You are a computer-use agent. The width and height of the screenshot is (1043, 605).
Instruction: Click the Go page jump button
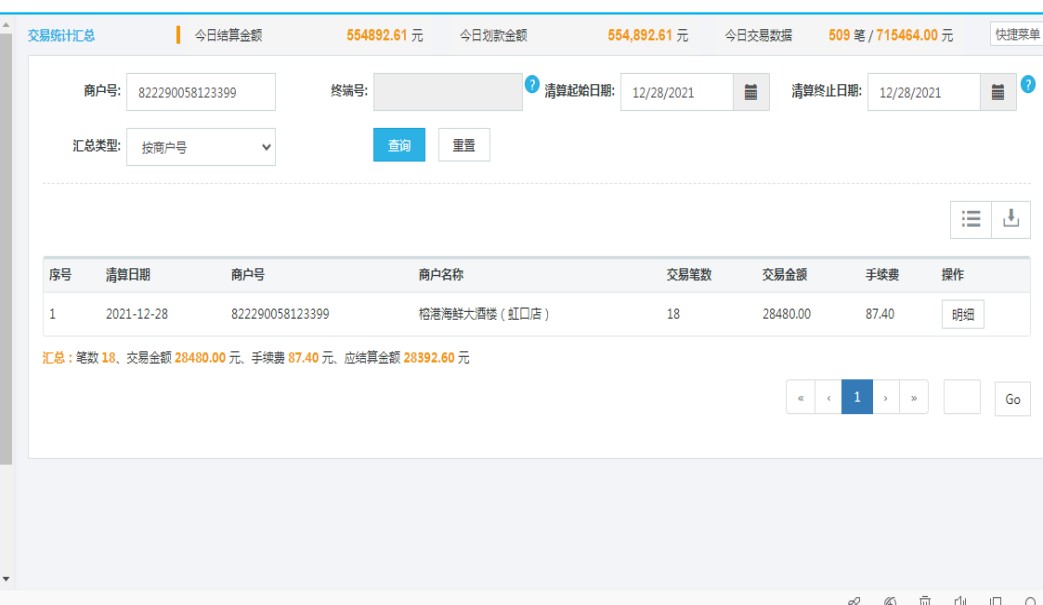pos(1012,399)
